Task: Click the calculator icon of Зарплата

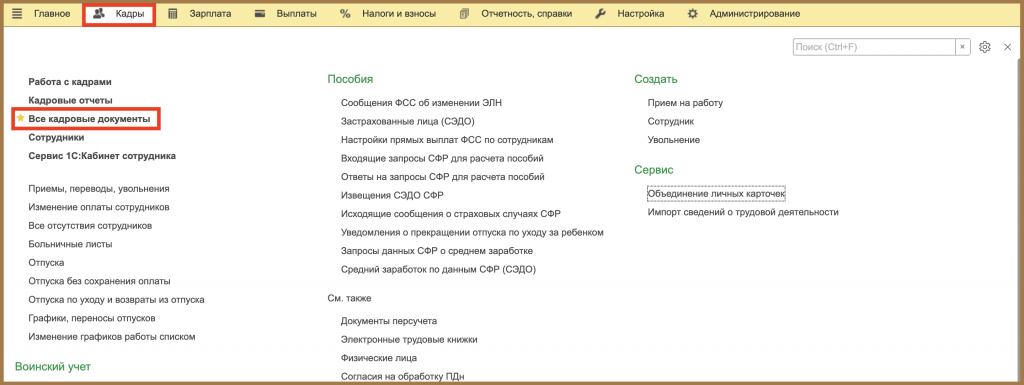Action: 173,14
